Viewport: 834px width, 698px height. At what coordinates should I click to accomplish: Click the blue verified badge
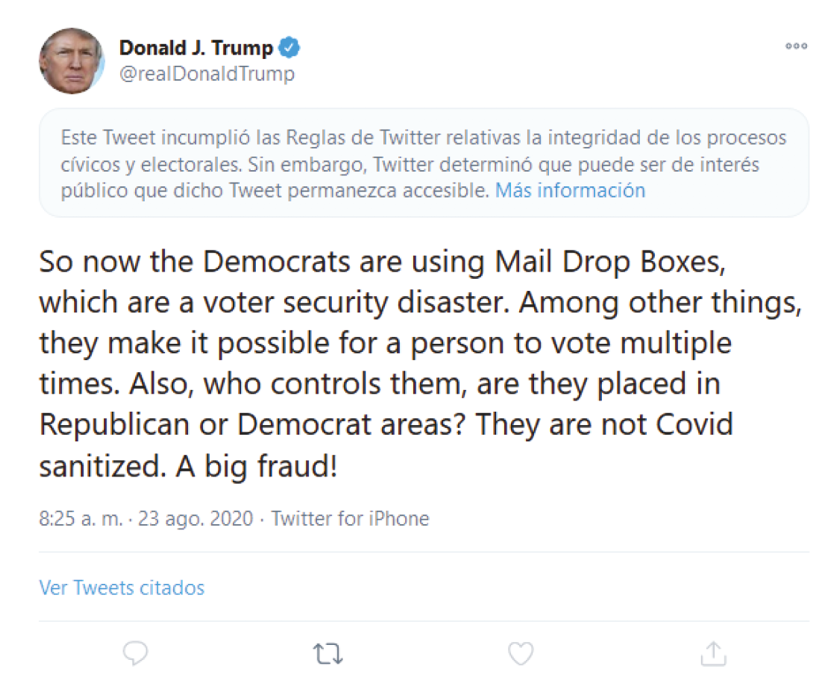pos(290,47)
